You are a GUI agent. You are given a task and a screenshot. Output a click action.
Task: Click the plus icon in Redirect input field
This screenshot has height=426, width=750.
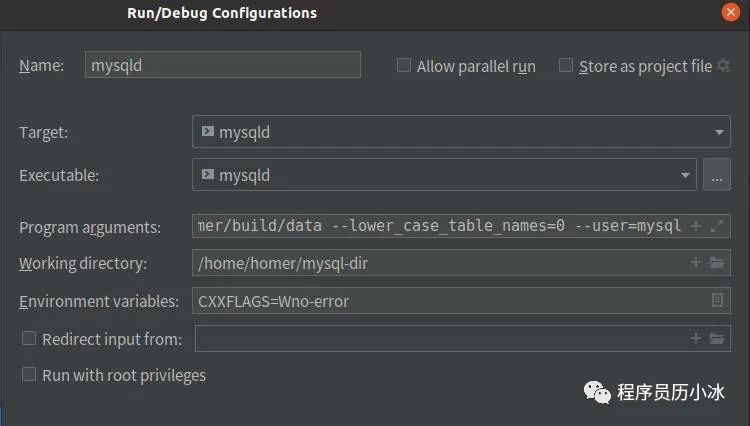point(696,338)
